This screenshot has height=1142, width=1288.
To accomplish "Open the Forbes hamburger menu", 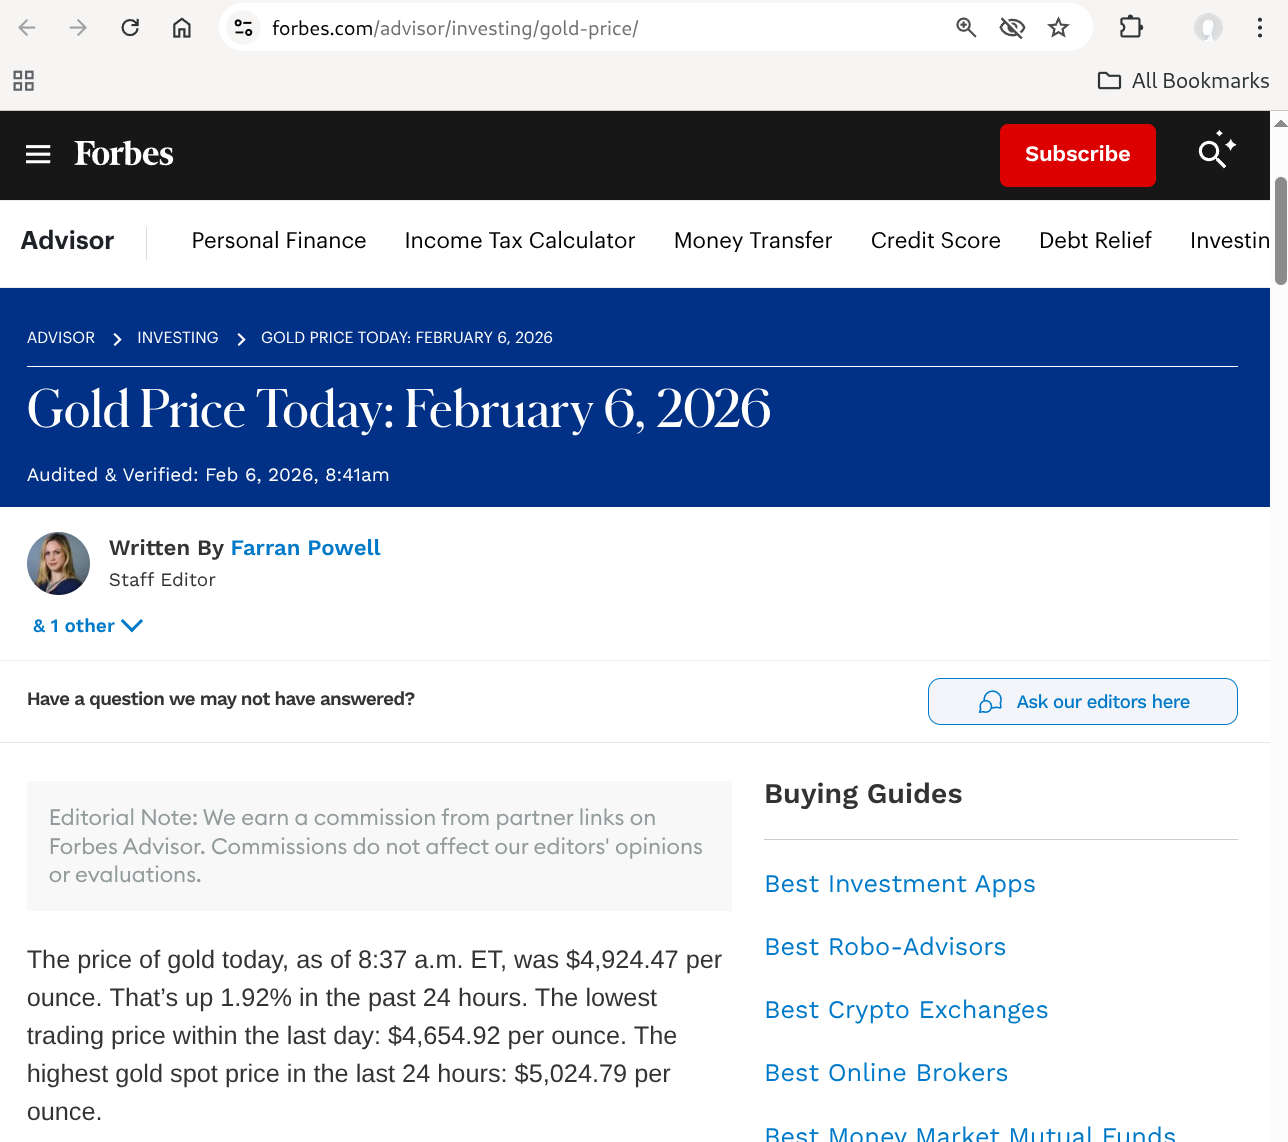I will pyautogui.click(x=37, y=154).
